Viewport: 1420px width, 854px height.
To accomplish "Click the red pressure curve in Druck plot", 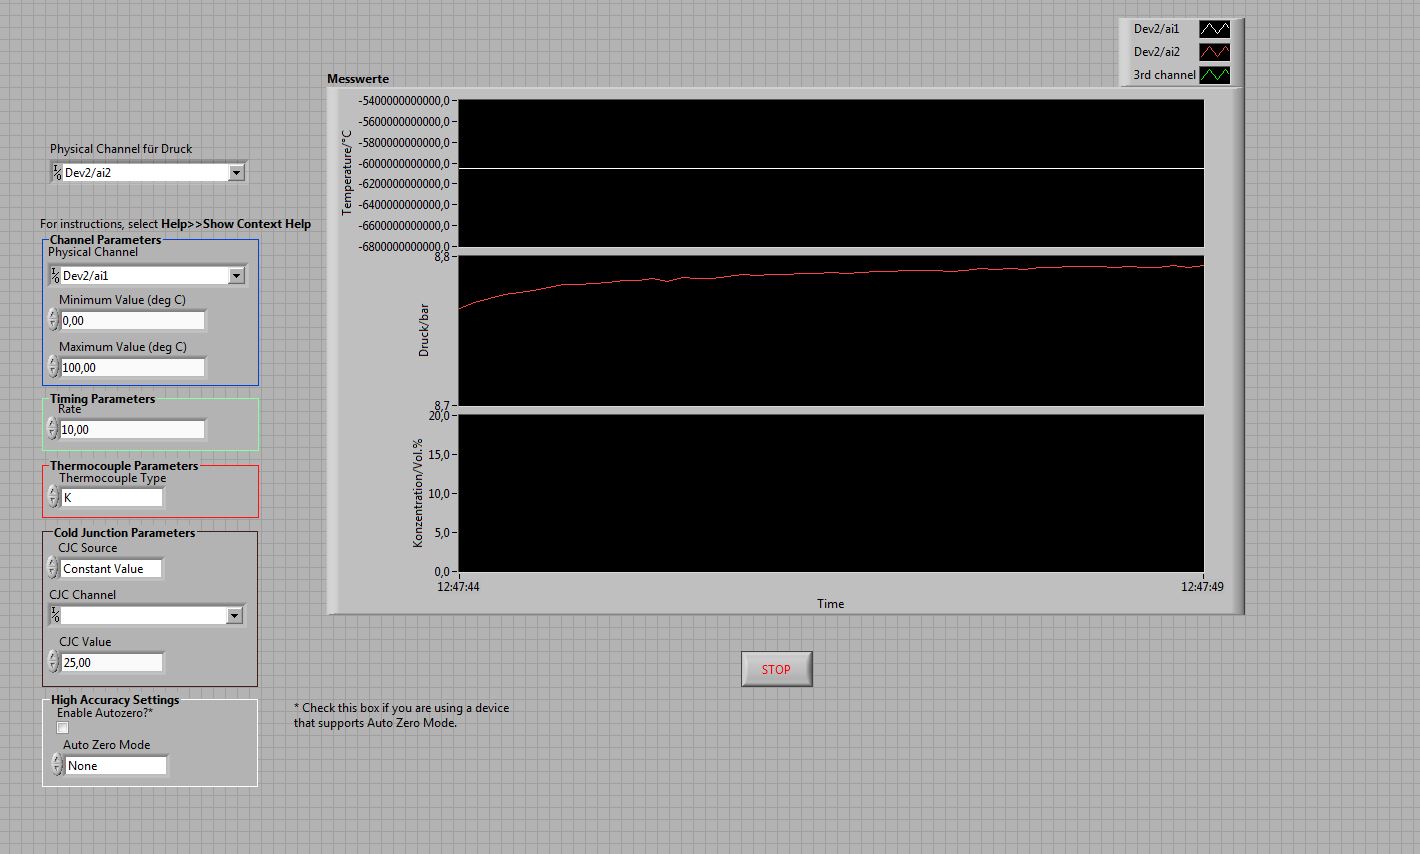I will click(830, 273).
